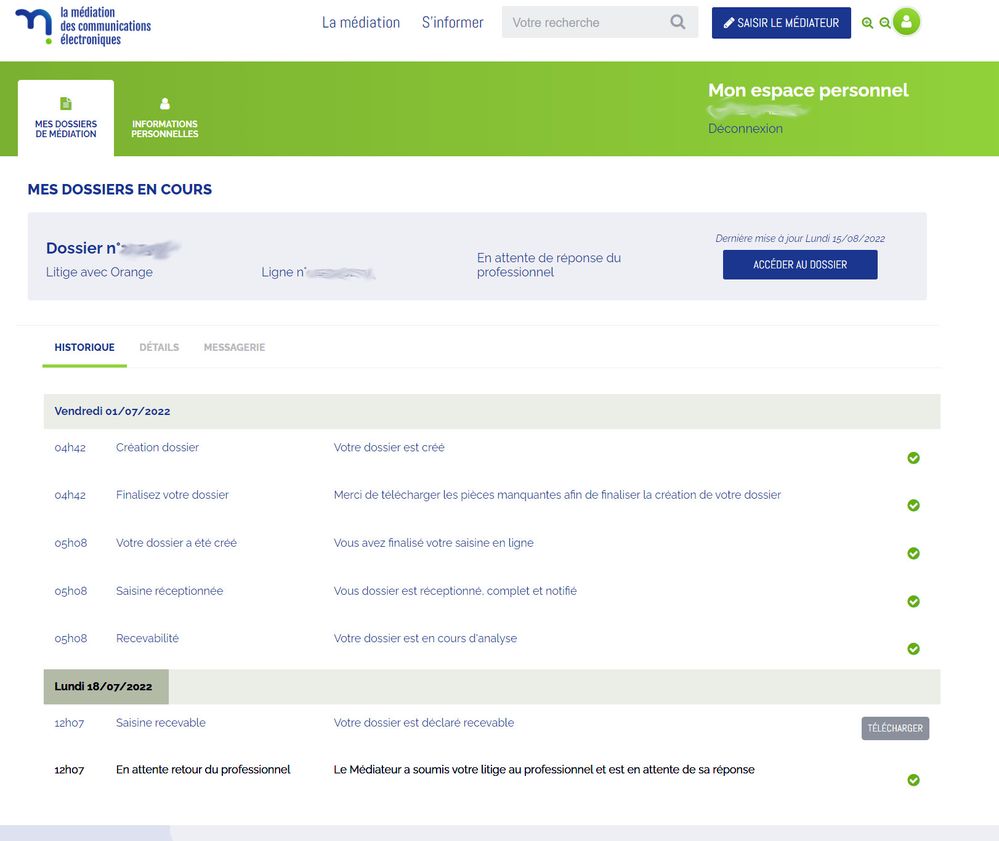The width and height of the screenshot is (999, 841).
Task: Click Dernière mise à jour Lundi 15/08/2022
Action: pos(800,238)
